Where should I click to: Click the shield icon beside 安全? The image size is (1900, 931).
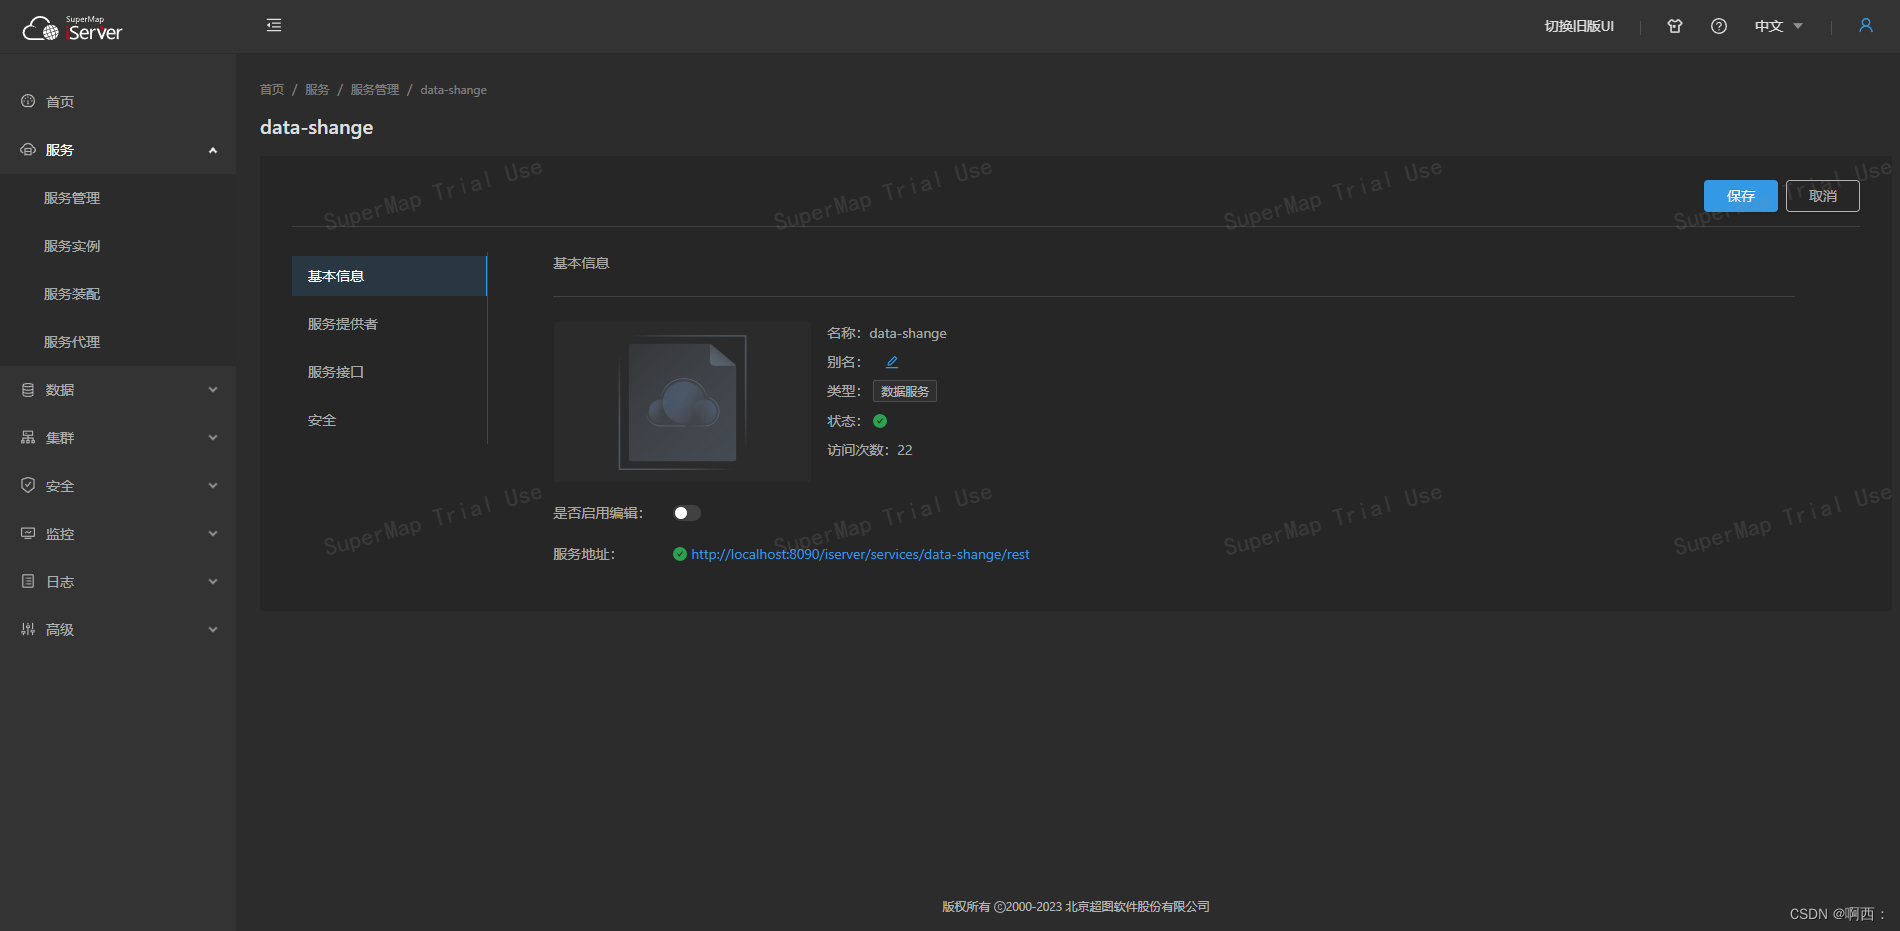(28, 485)
